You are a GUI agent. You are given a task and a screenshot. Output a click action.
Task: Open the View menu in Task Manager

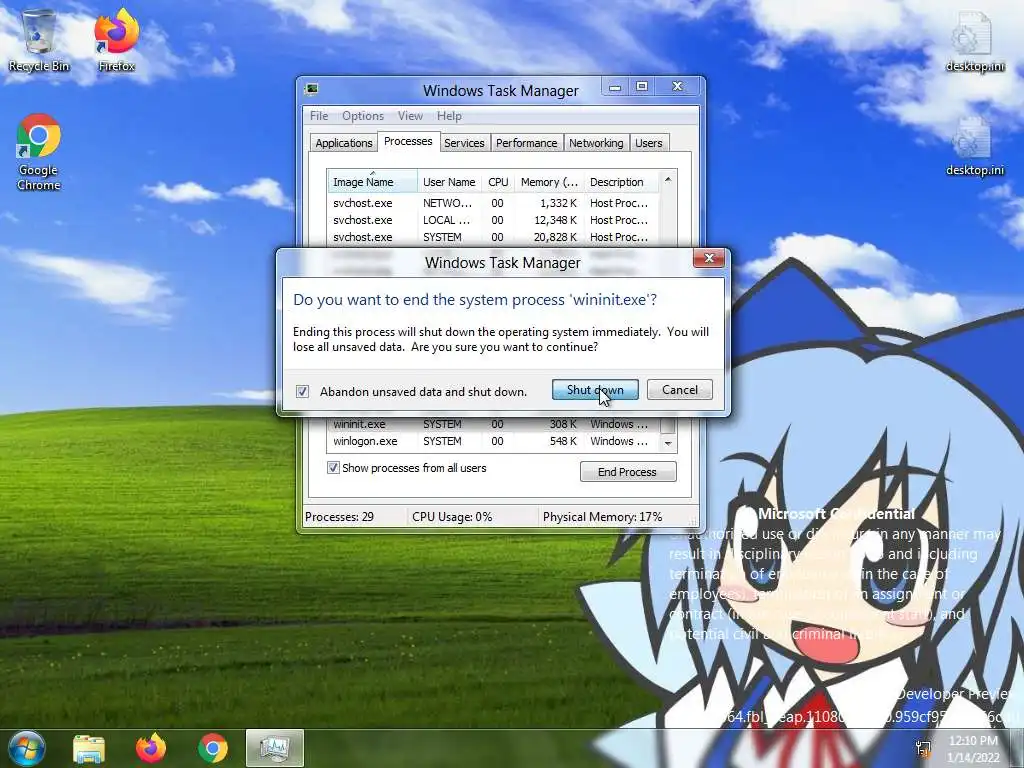coord(410,116)
